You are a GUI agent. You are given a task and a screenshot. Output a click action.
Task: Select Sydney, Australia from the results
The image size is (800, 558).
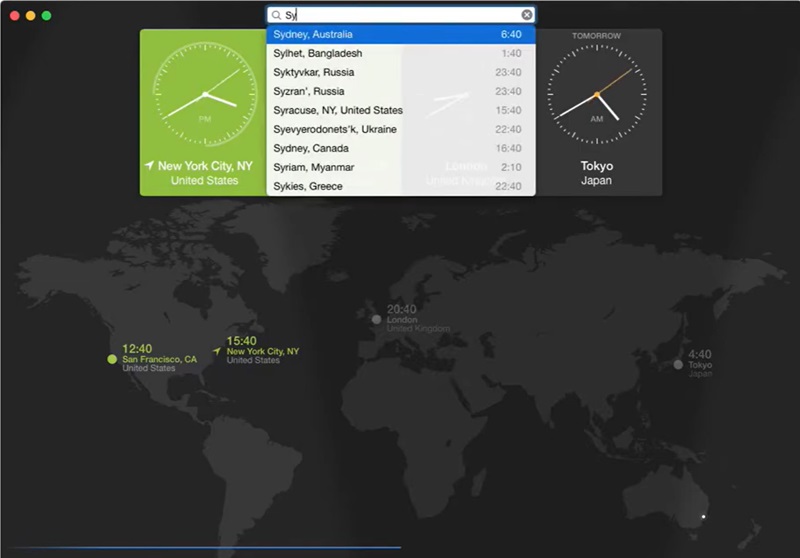pyautogui.click(x=401, y=34)
